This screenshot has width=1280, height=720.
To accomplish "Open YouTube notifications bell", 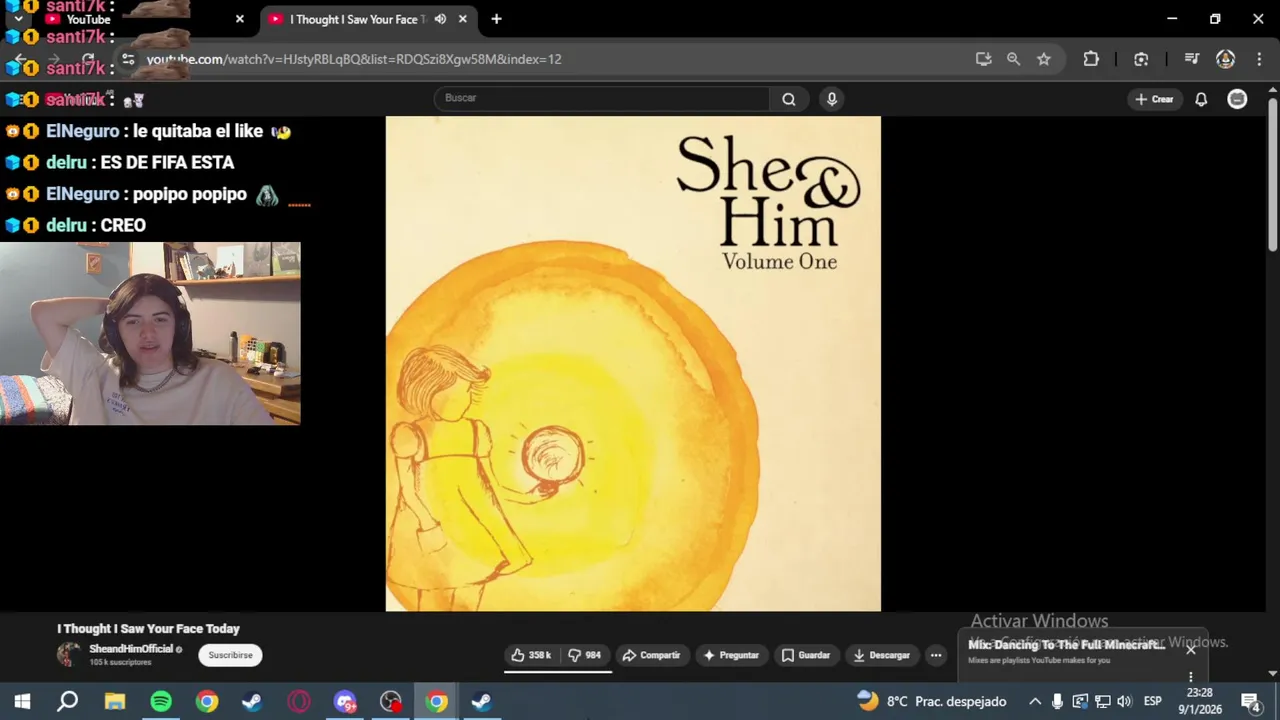I will point(1201,99).
